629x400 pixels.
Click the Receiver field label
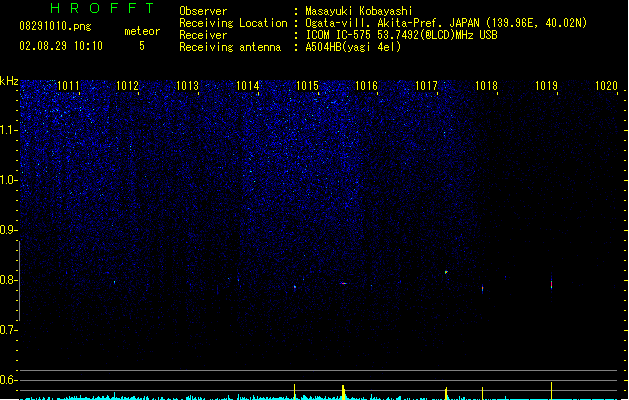coord(203,35)
